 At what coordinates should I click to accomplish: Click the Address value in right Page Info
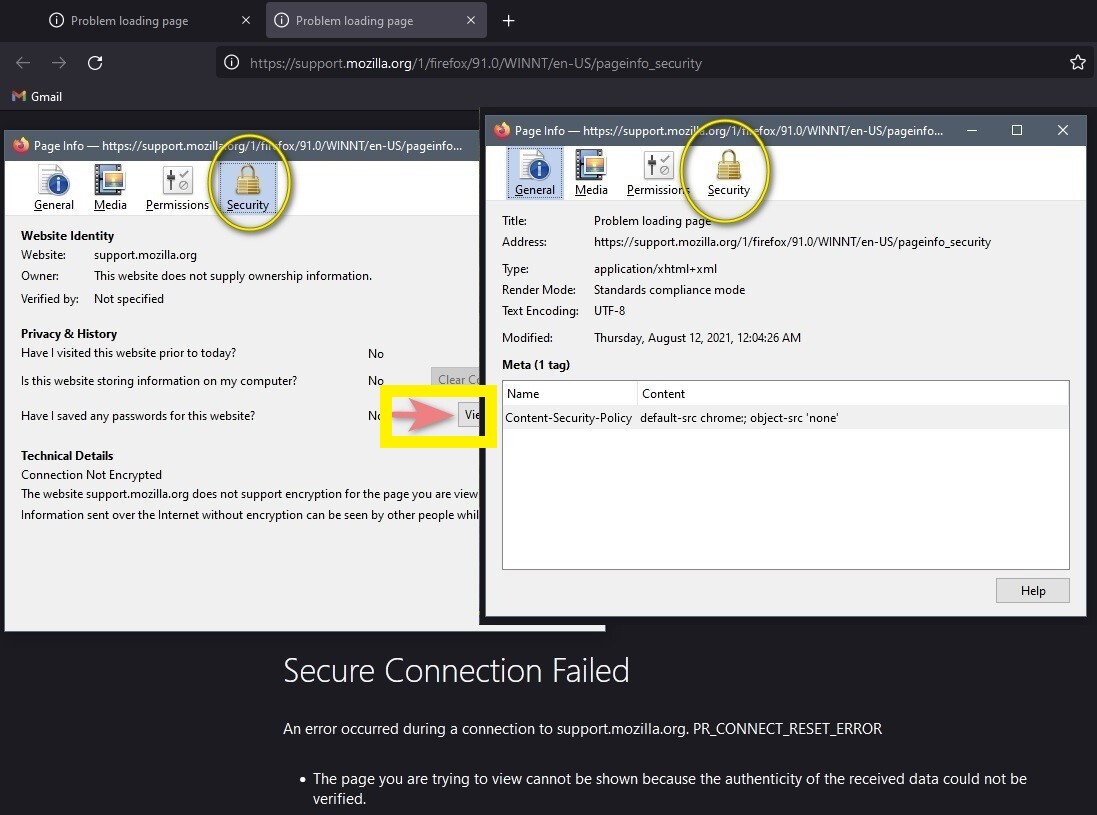tap(792, 241)
